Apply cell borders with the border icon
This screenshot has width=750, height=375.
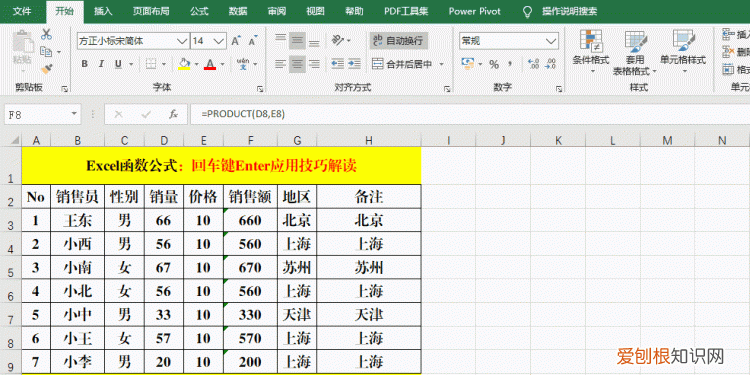point(151,64)
